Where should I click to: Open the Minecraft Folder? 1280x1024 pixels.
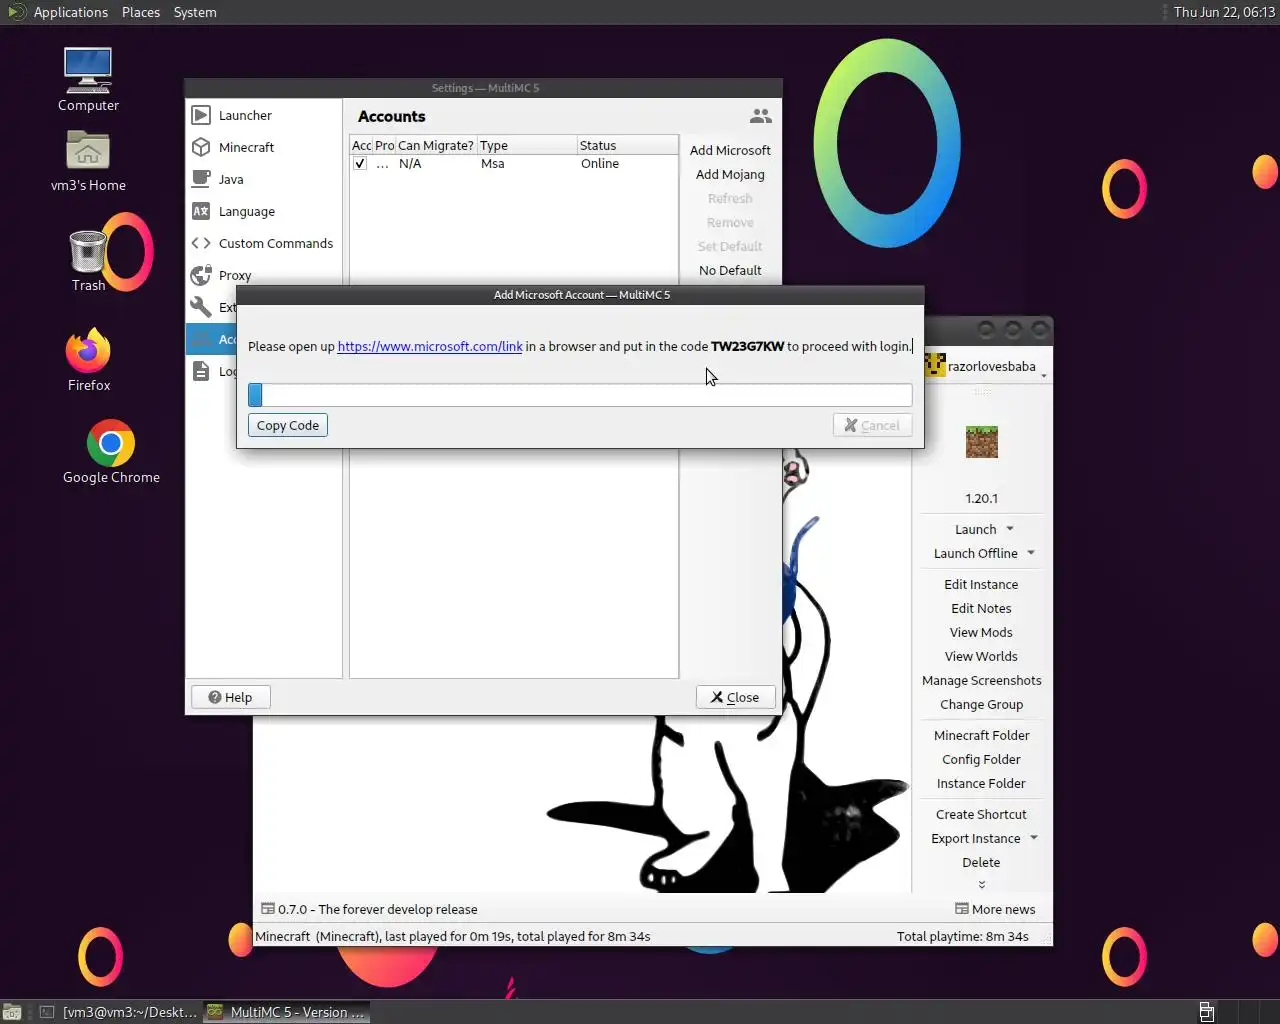(981, 735)
